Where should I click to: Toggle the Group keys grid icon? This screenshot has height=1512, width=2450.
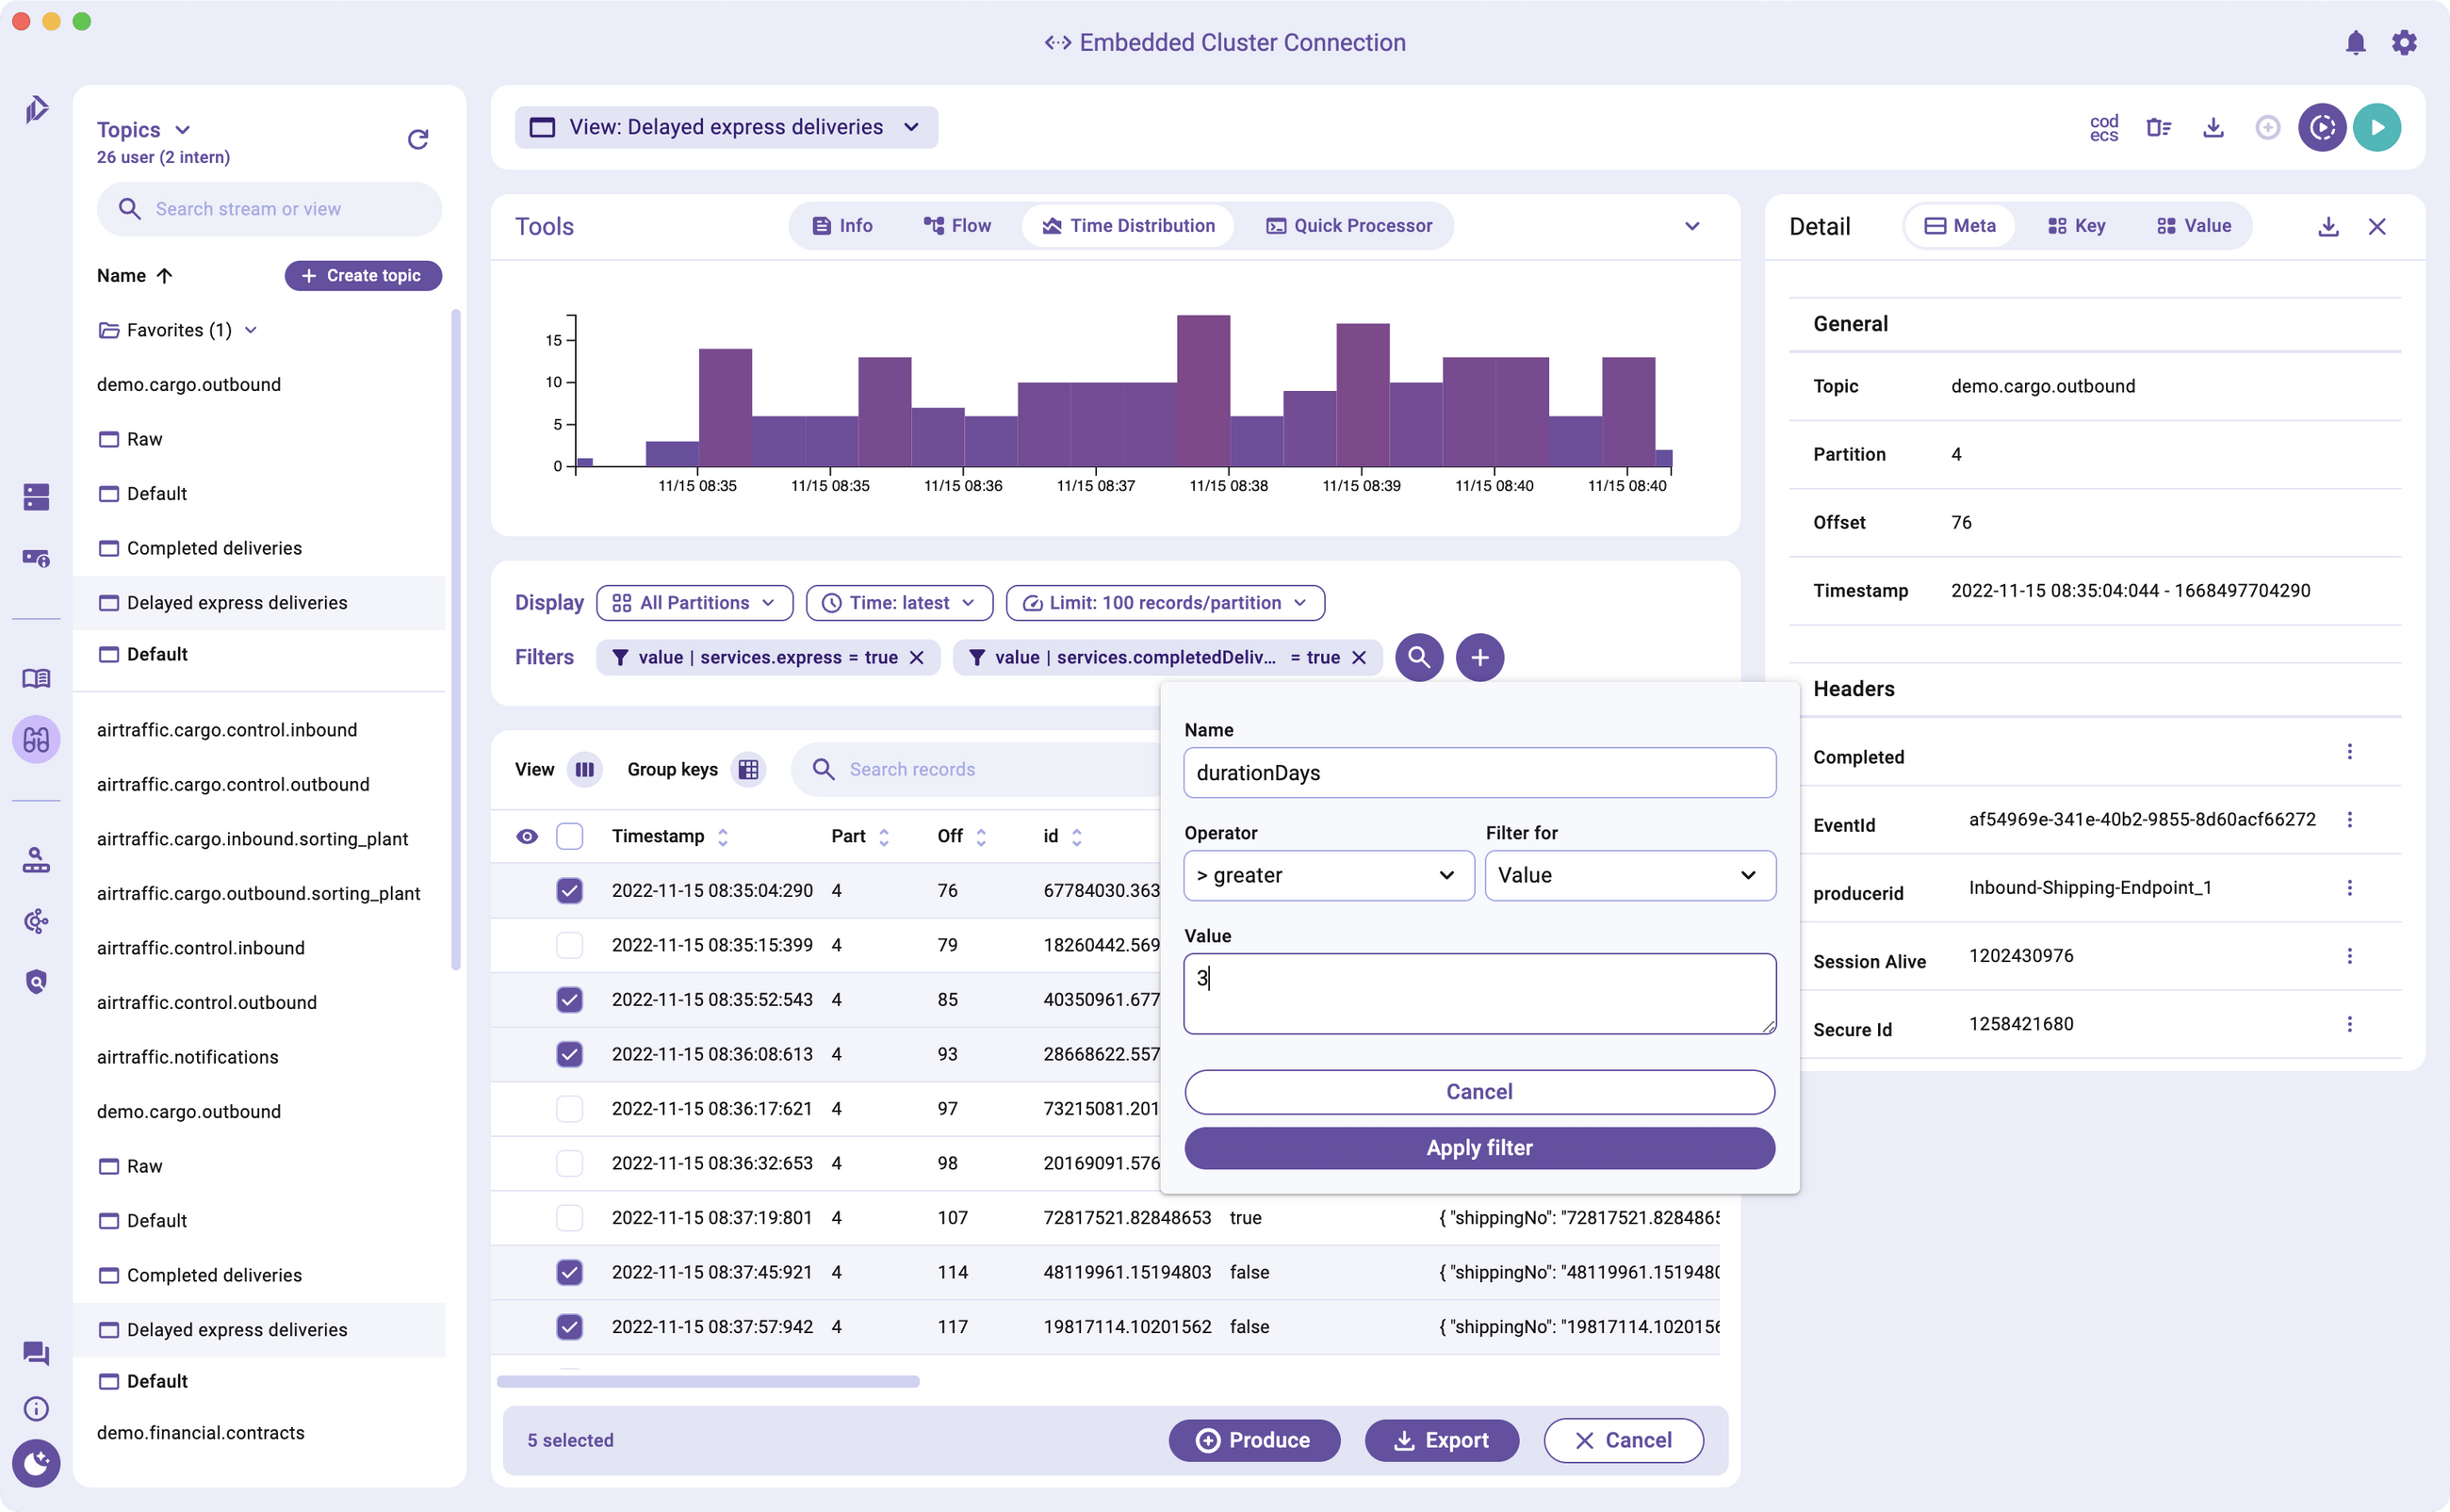(x=748, y=769)
